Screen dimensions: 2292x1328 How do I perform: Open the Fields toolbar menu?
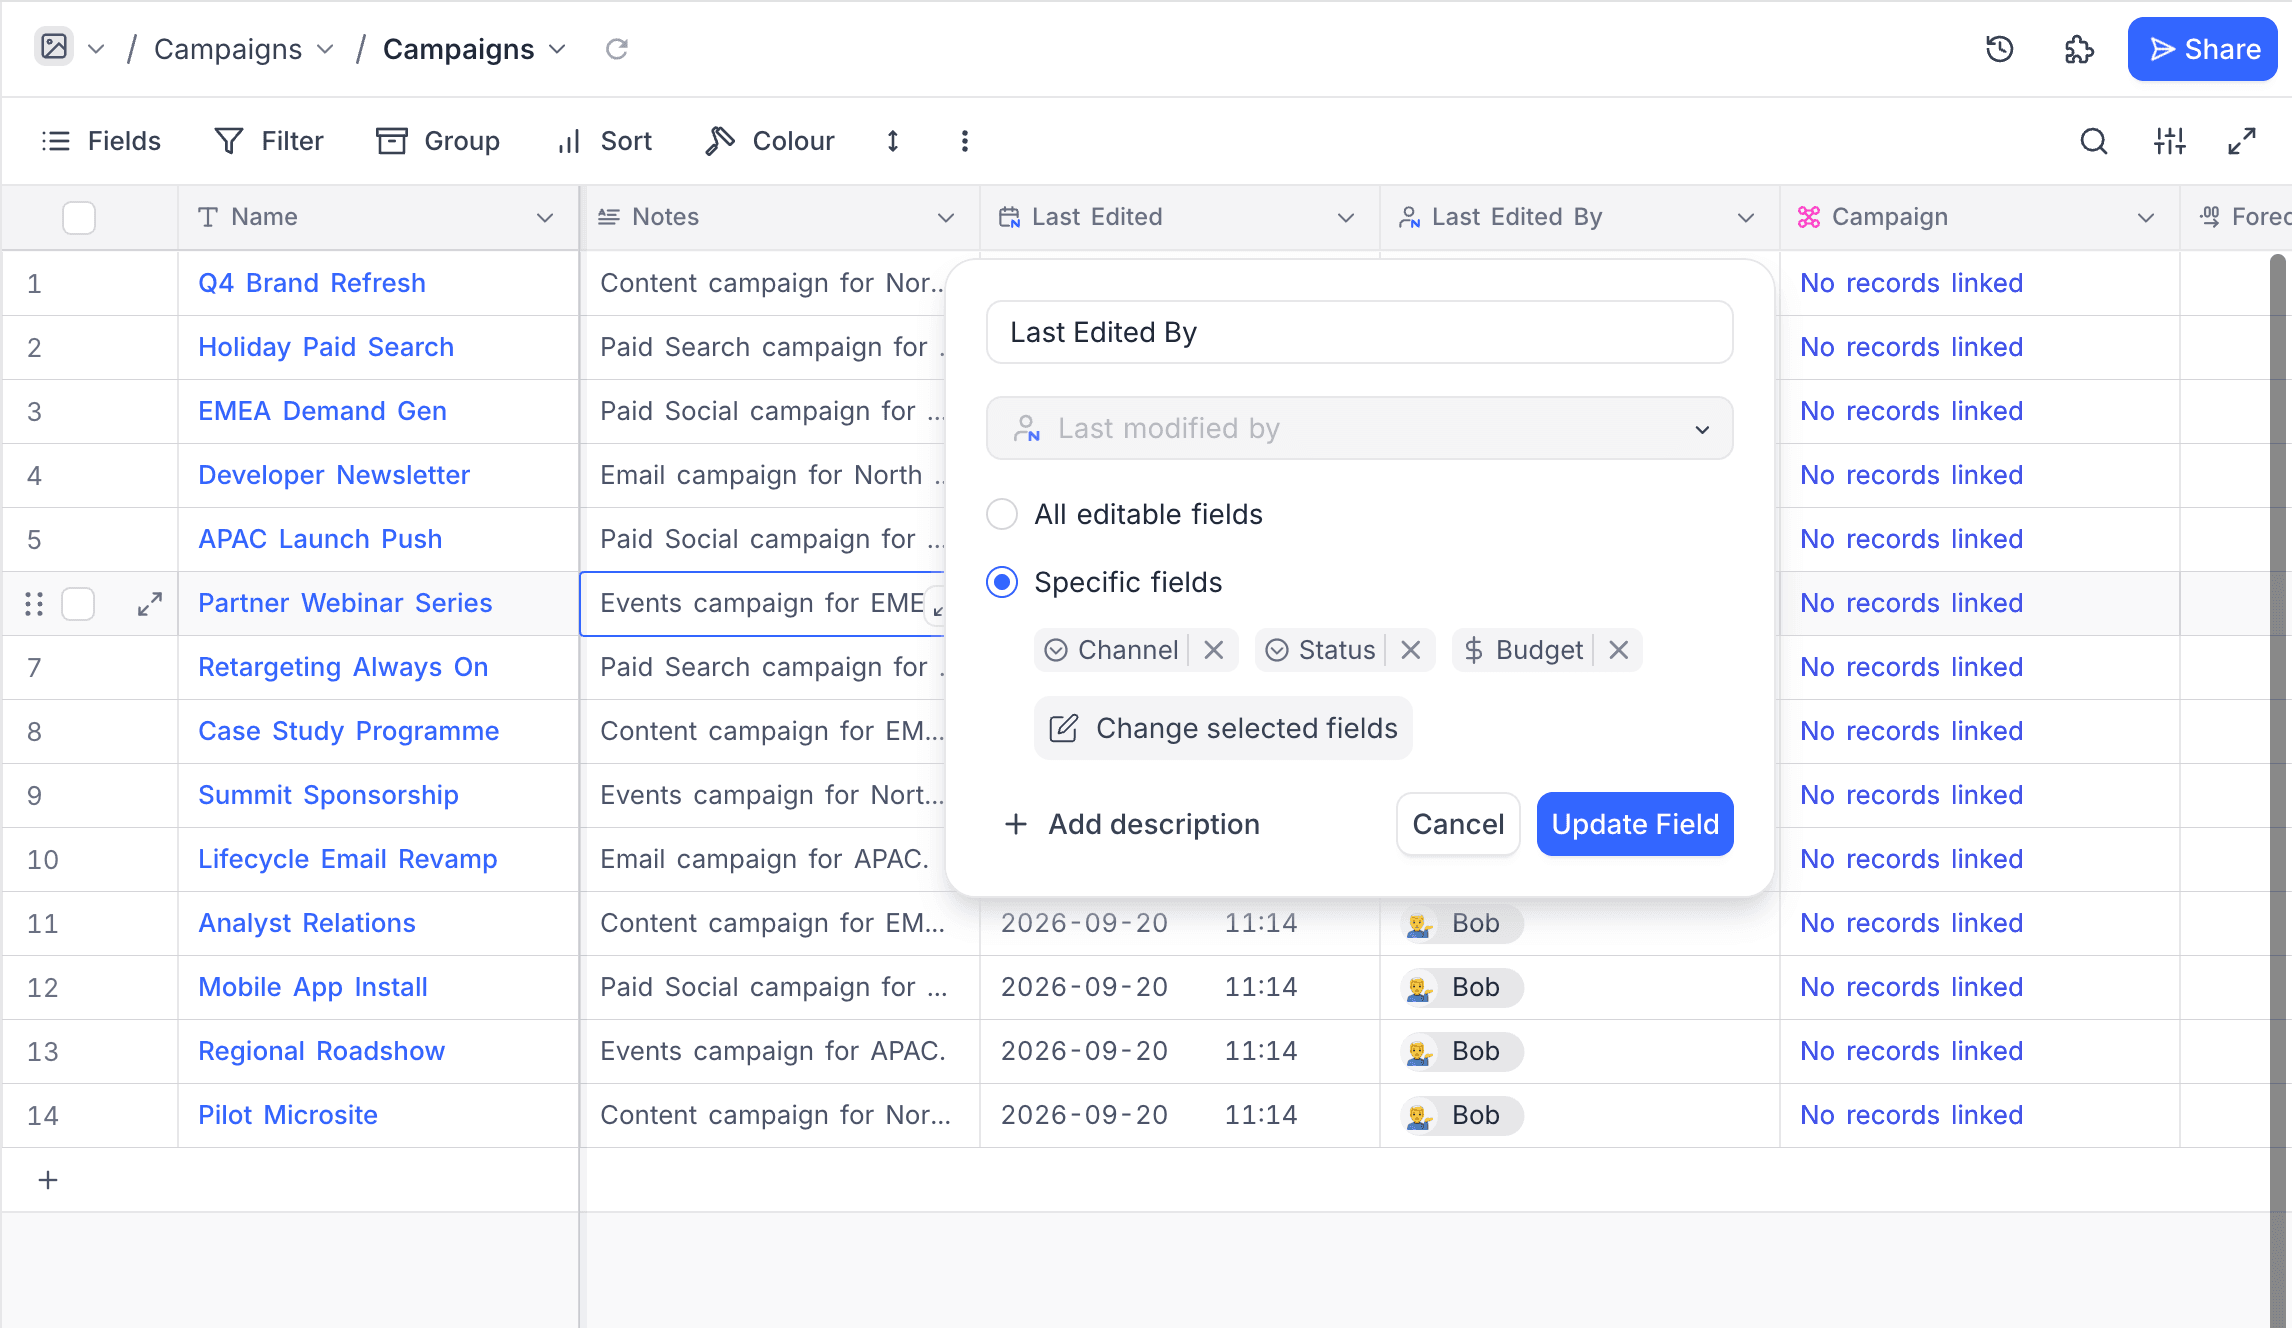[100, 141]
